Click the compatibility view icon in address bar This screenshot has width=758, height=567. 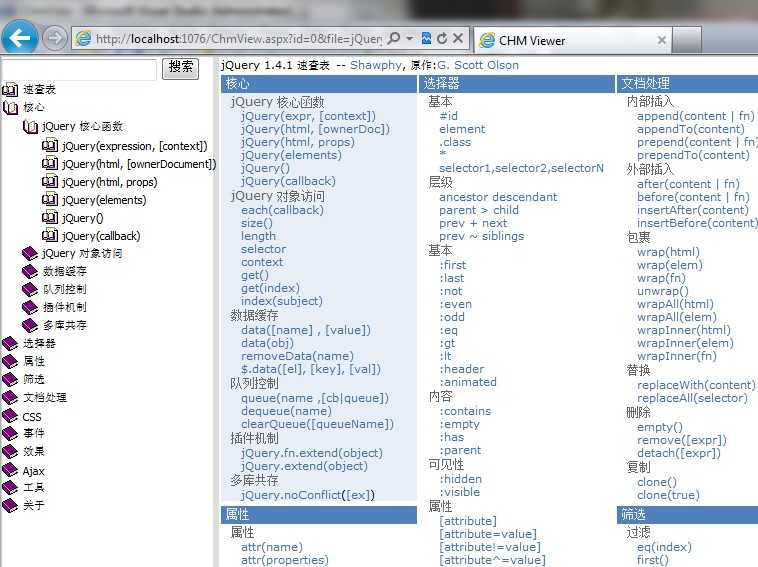(x=426, y=38)
